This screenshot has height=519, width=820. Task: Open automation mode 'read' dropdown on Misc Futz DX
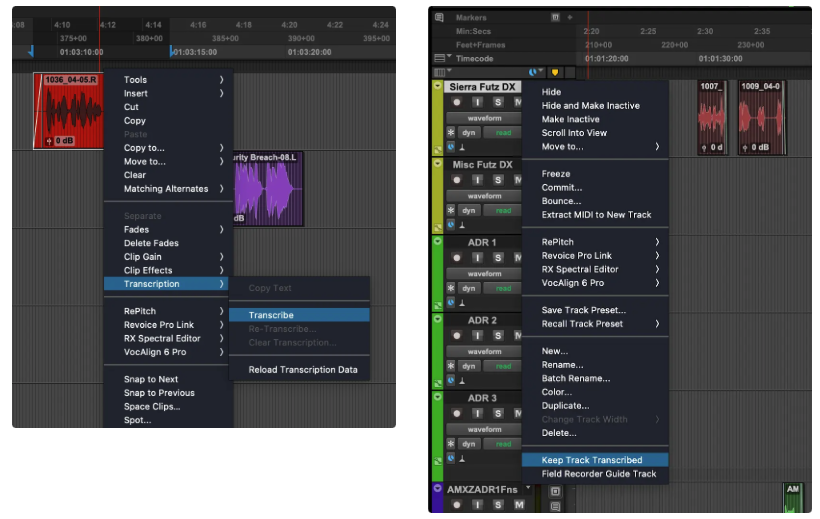(x=503, y=211)
